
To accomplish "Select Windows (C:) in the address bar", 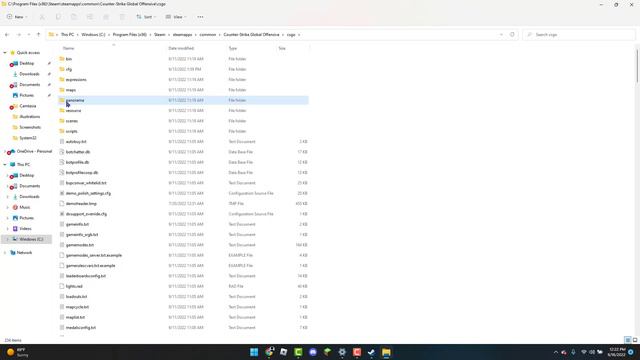I will [93, 35].
